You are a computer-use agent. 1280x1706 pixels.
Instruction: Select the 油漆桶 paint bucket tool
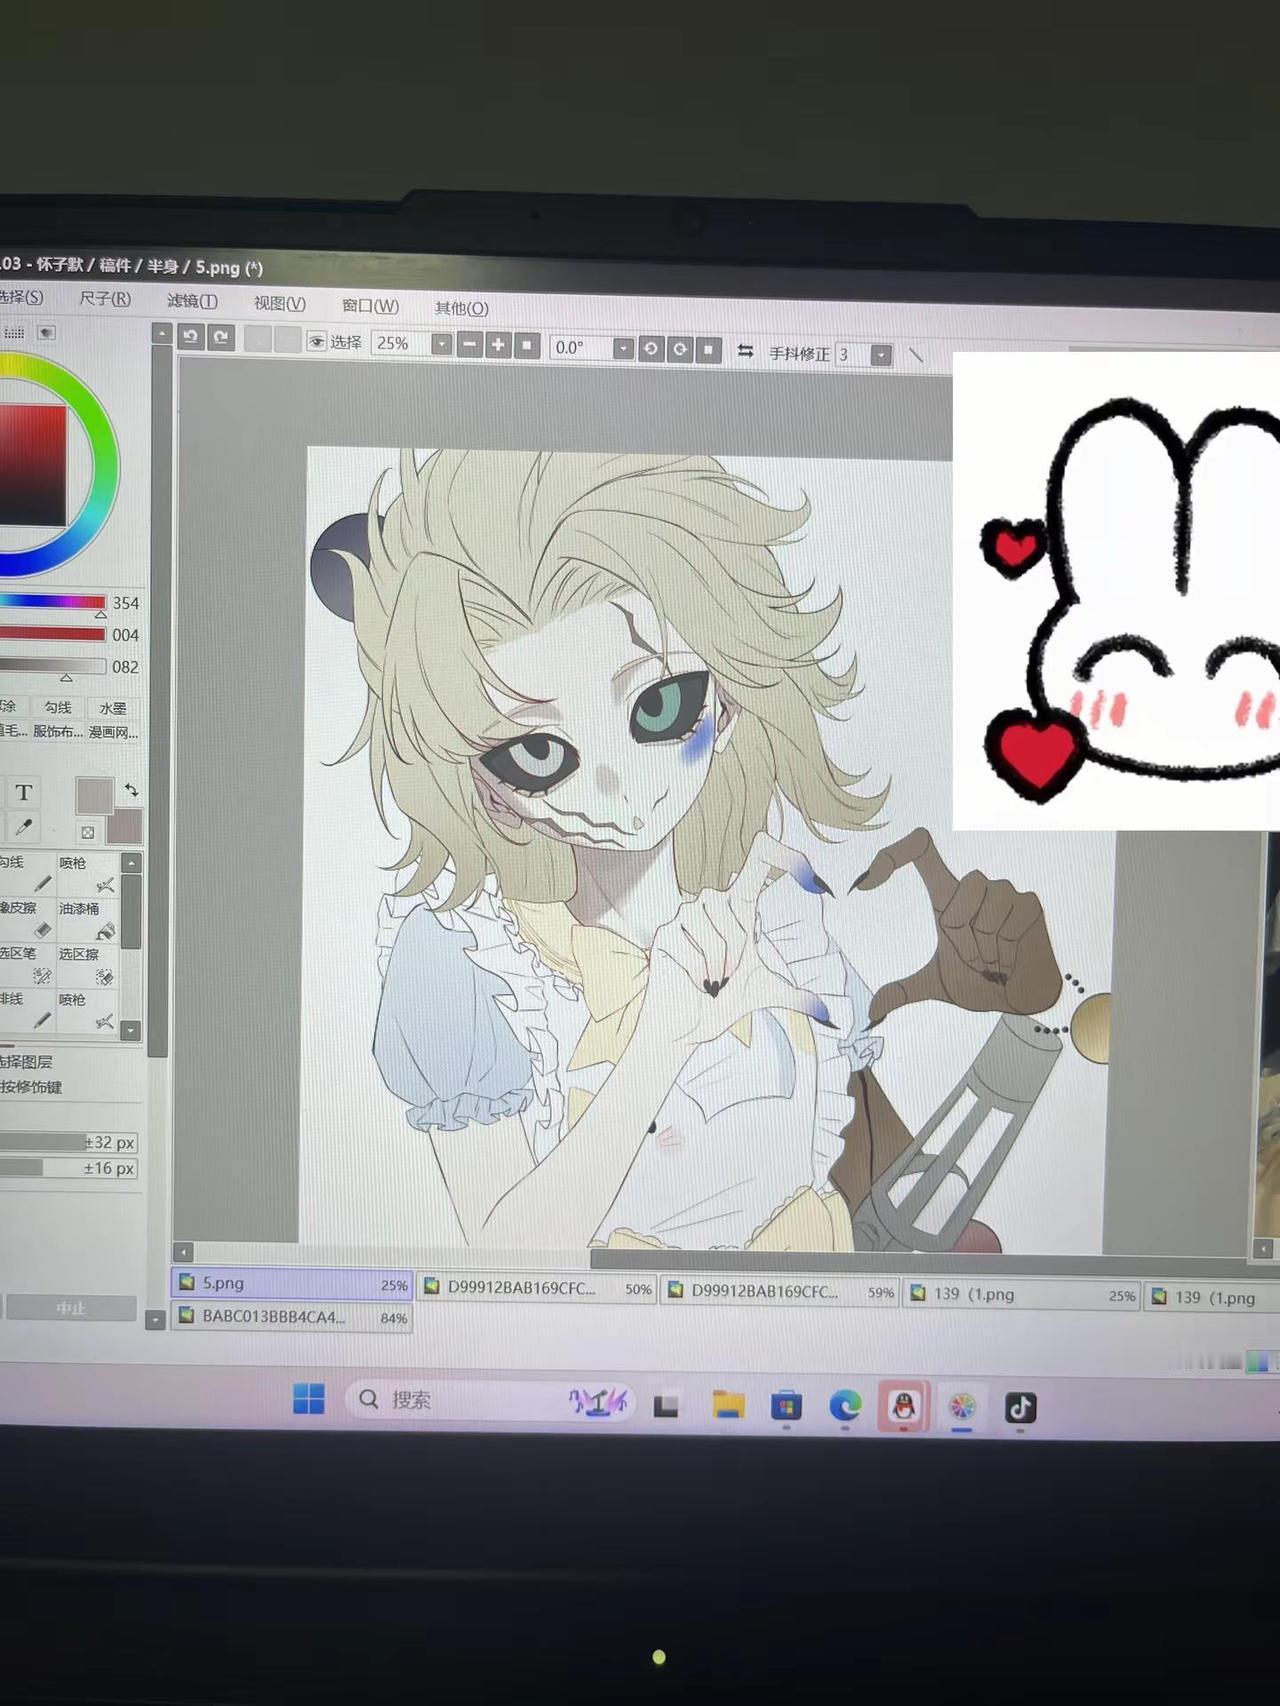pos(88,920)
